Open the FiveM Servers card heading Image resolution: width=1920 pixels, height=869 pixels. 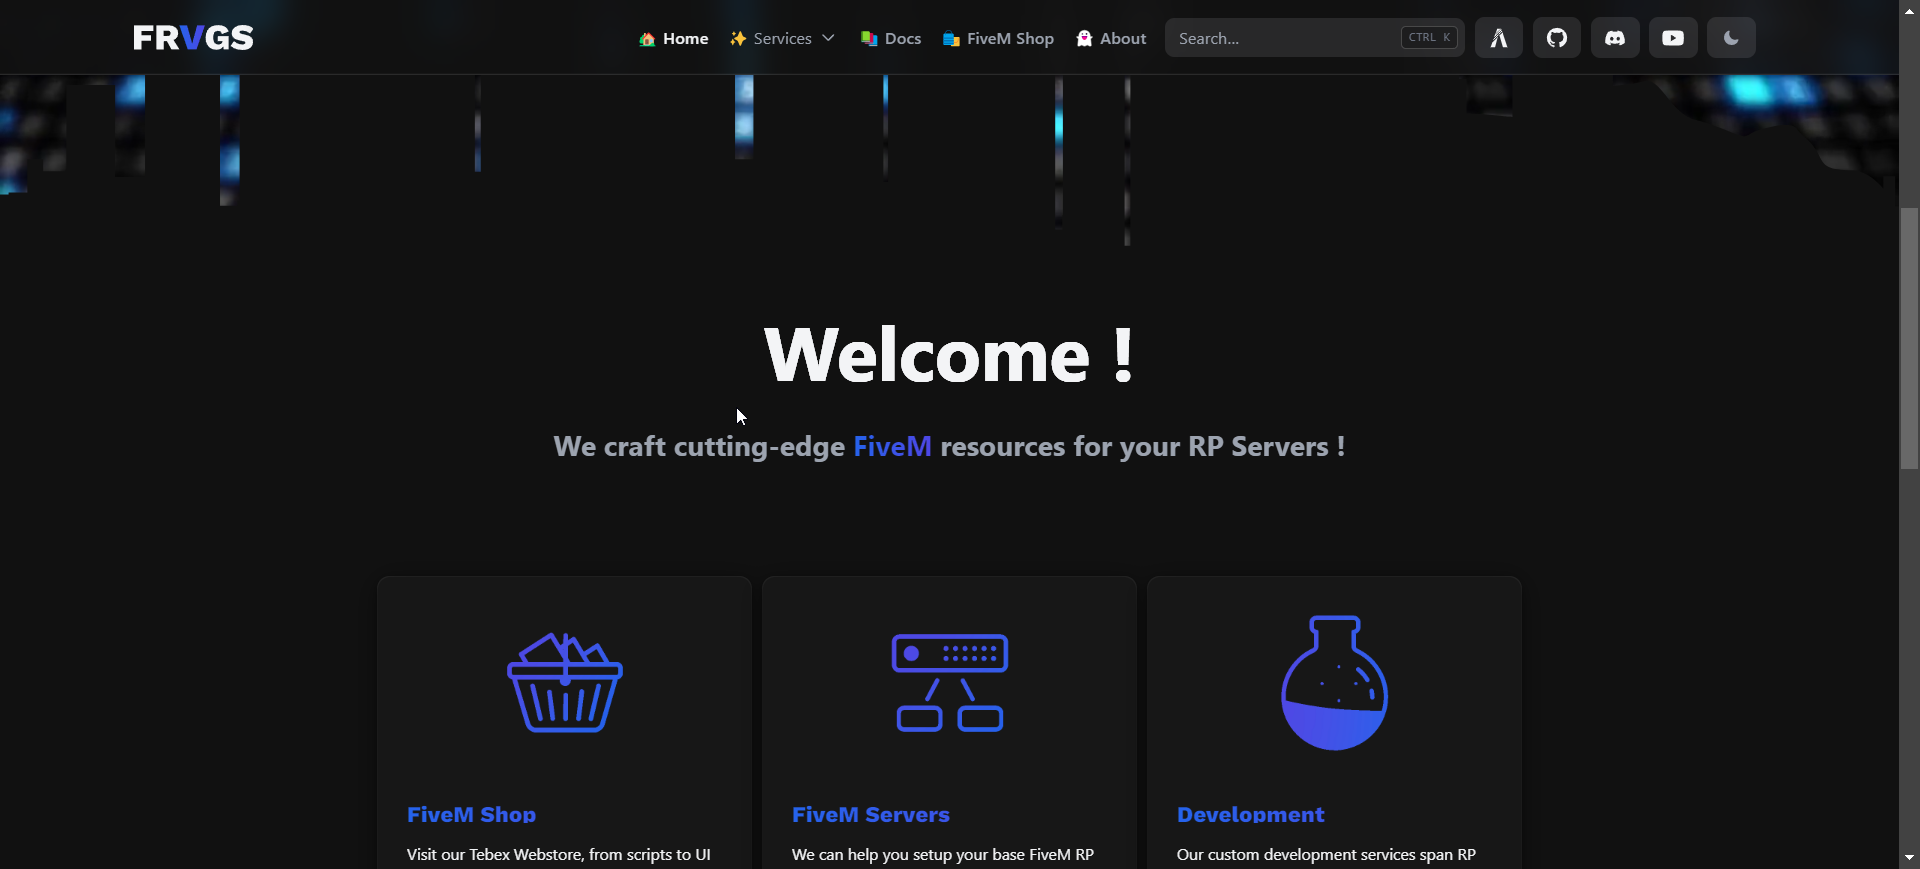coord(870,815)
